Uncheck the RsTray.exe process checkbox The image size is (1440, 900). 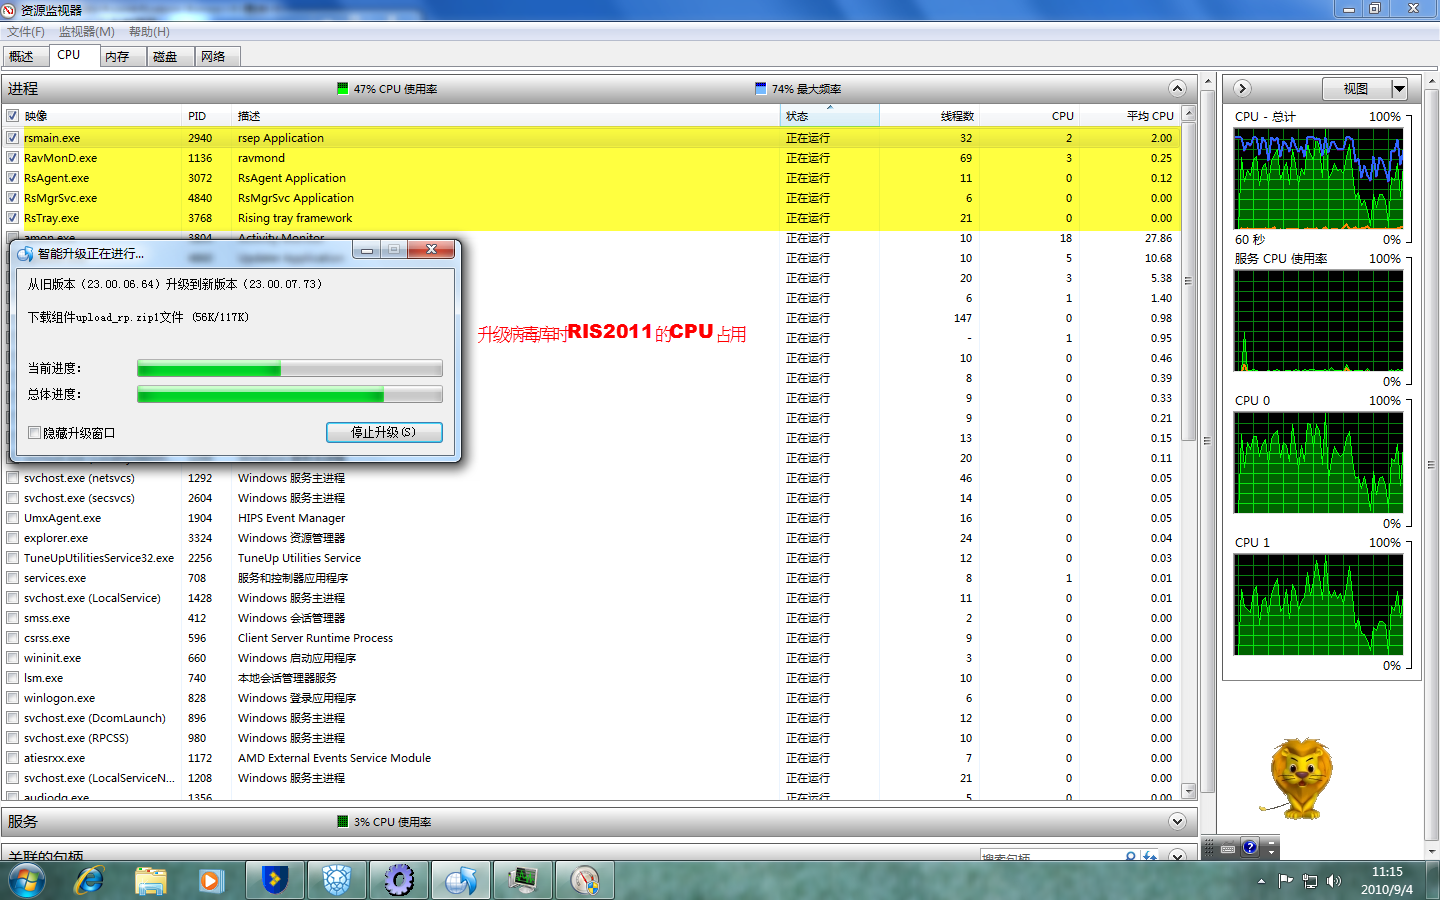(x=13, y=218)
